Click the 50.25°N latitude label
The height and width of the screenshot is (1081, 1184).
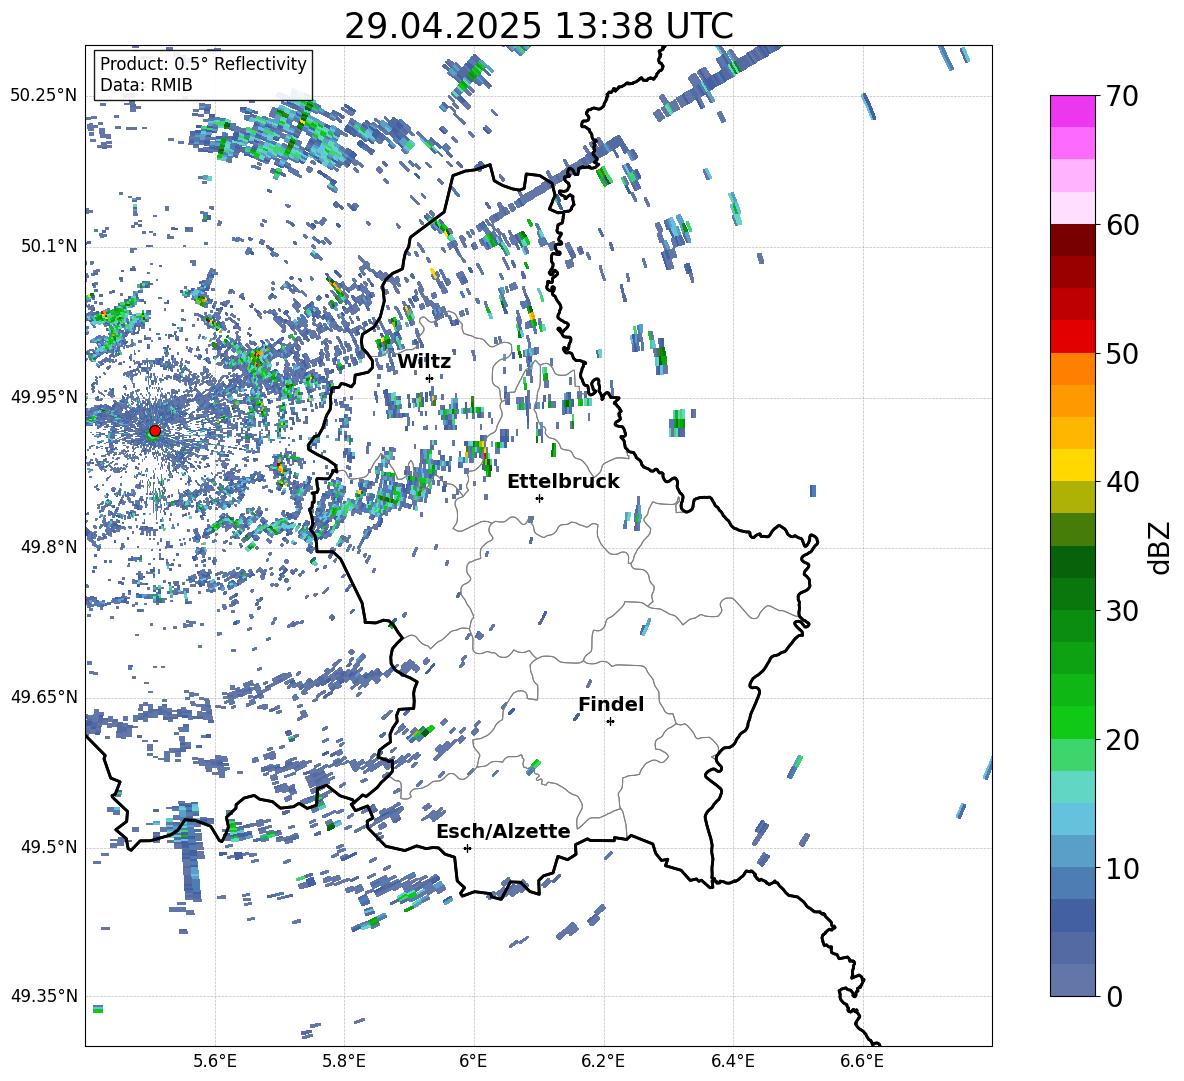coord(44,96)
